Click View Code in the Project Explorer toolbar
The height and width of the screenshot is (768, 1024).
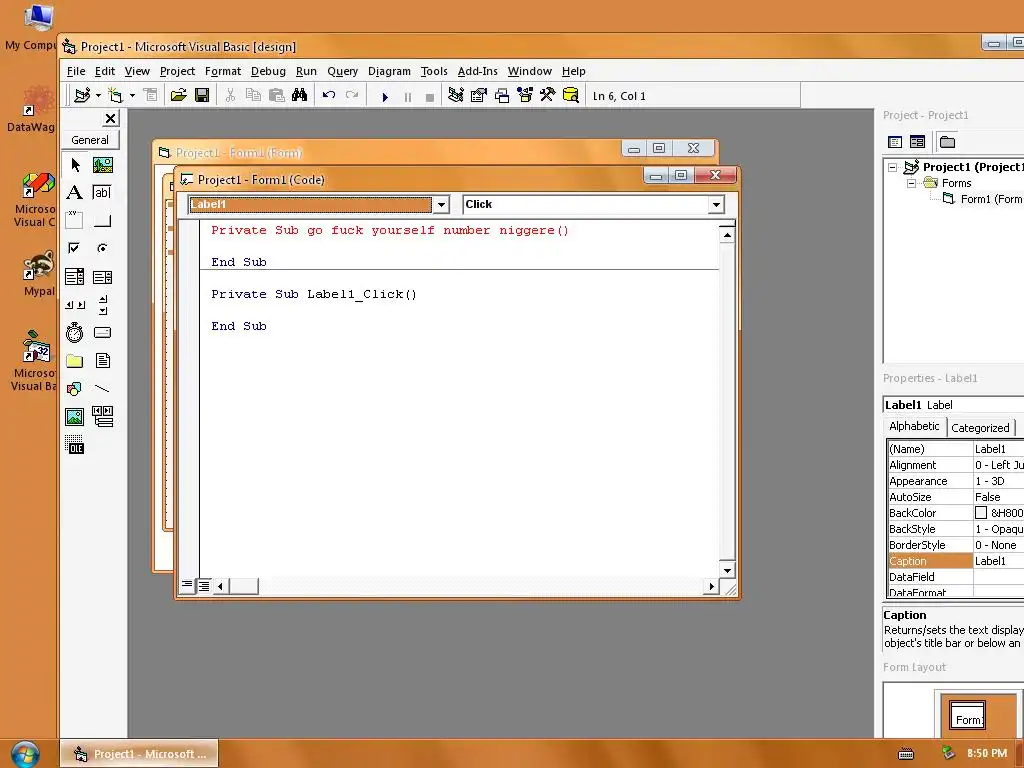[x=895, y=142]
